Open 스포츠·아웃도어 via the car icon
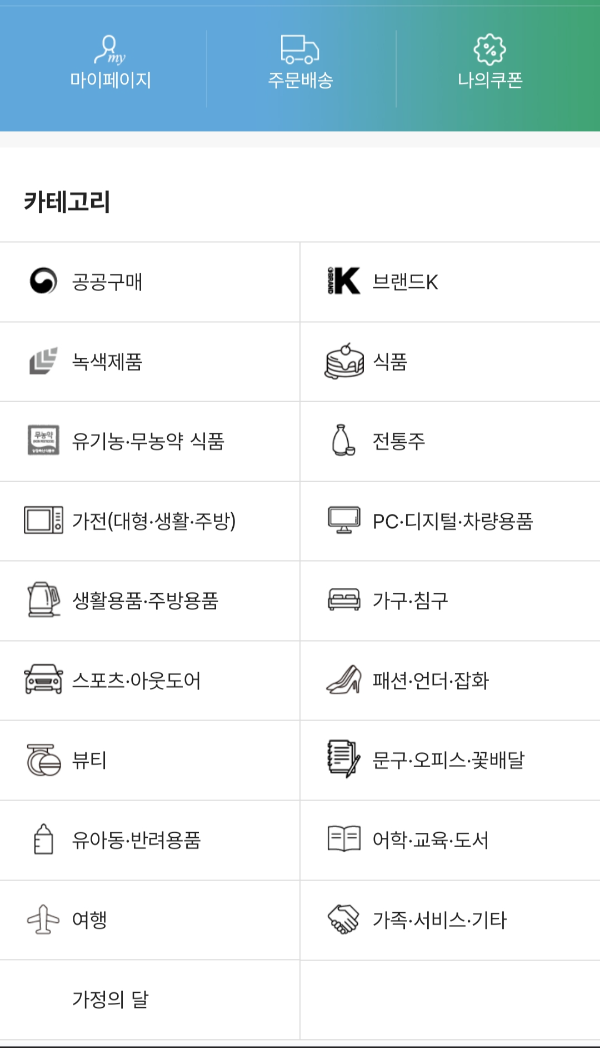 tap(41, 680)
